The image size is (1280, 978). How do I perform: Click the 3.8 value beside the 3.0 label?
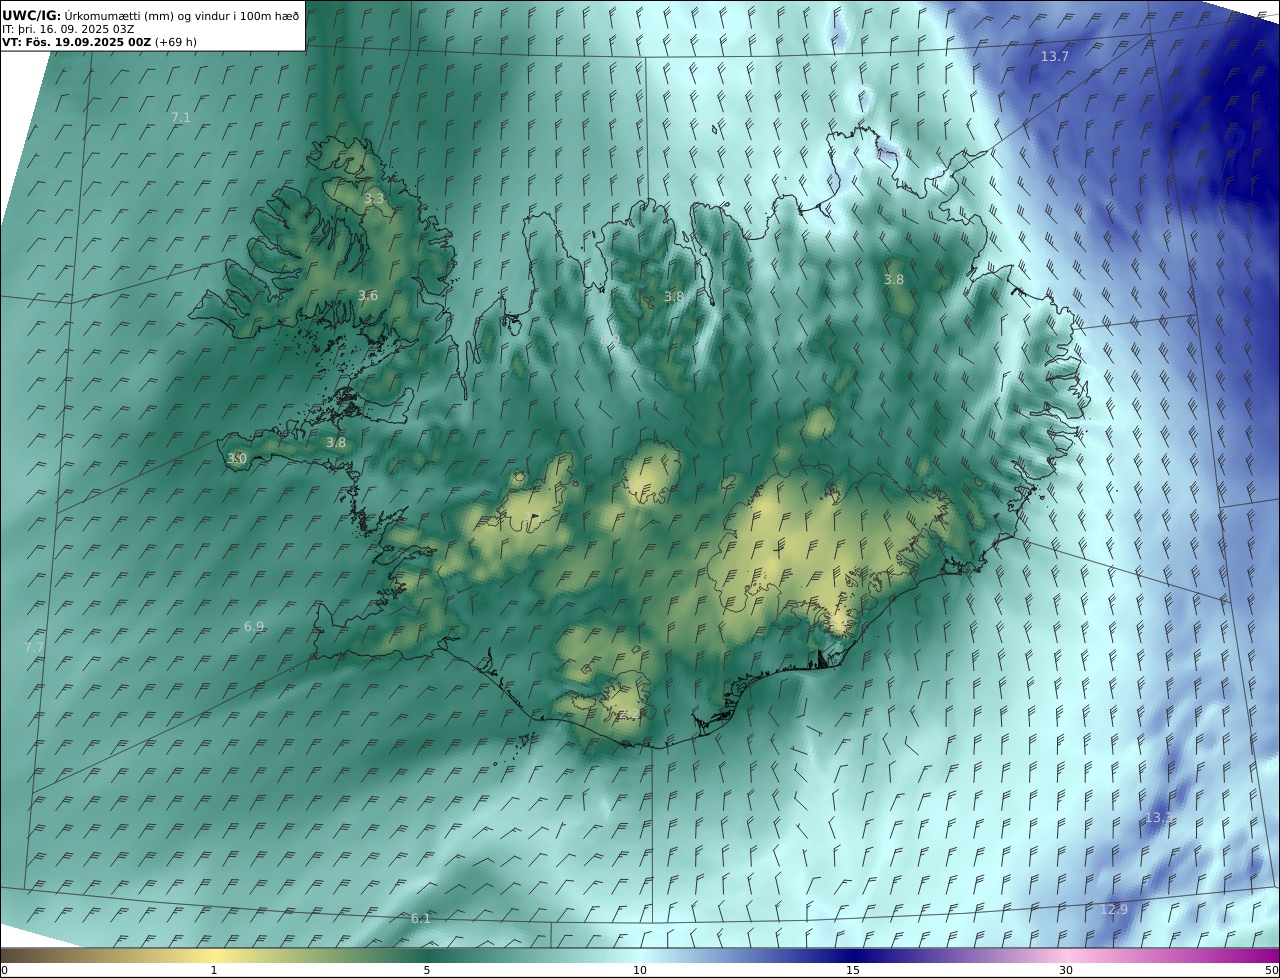coord(336,443)
